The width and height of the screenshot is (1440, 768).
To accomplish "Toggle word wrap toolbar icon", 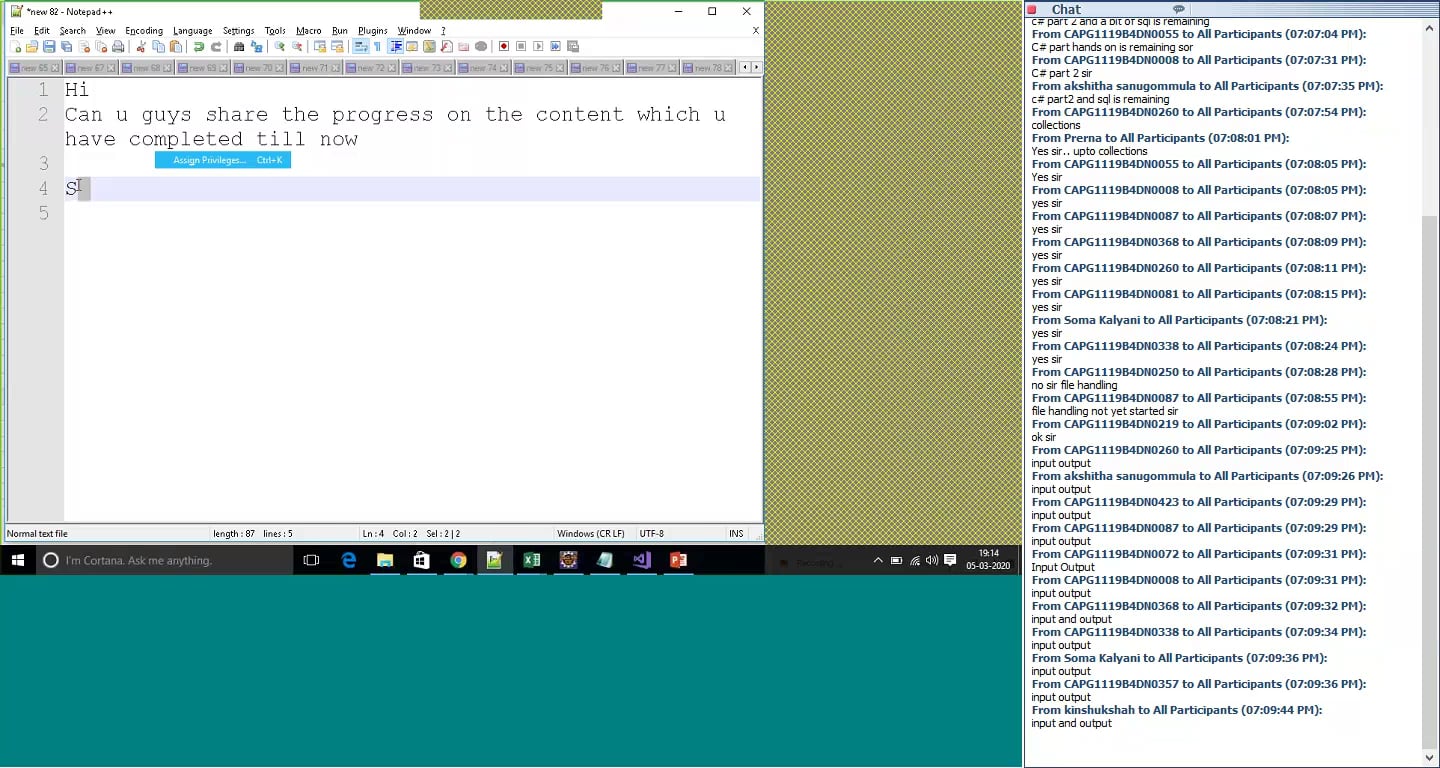I will [359, 46].
